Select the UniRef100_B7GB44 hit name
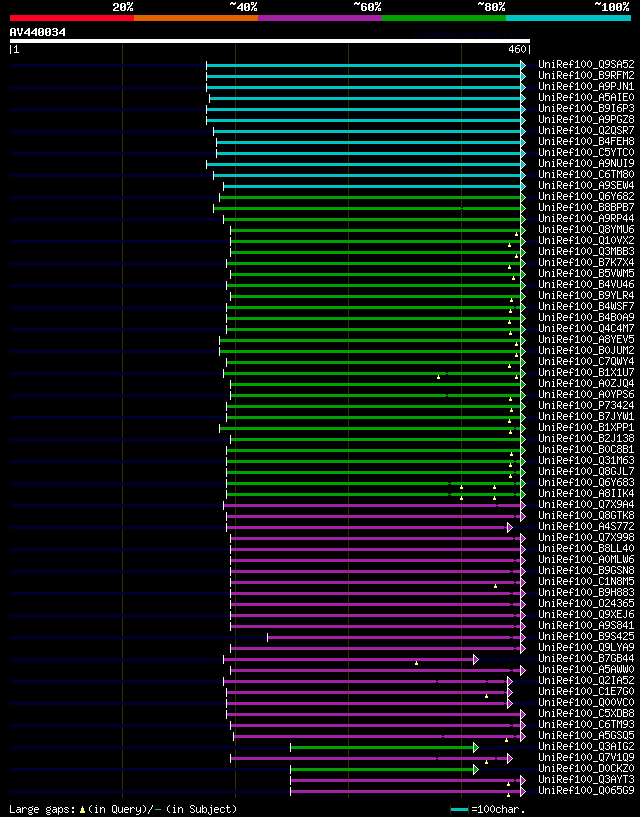Screen dimensions: 640x817 pyautogui.click(x=586, y=658)
